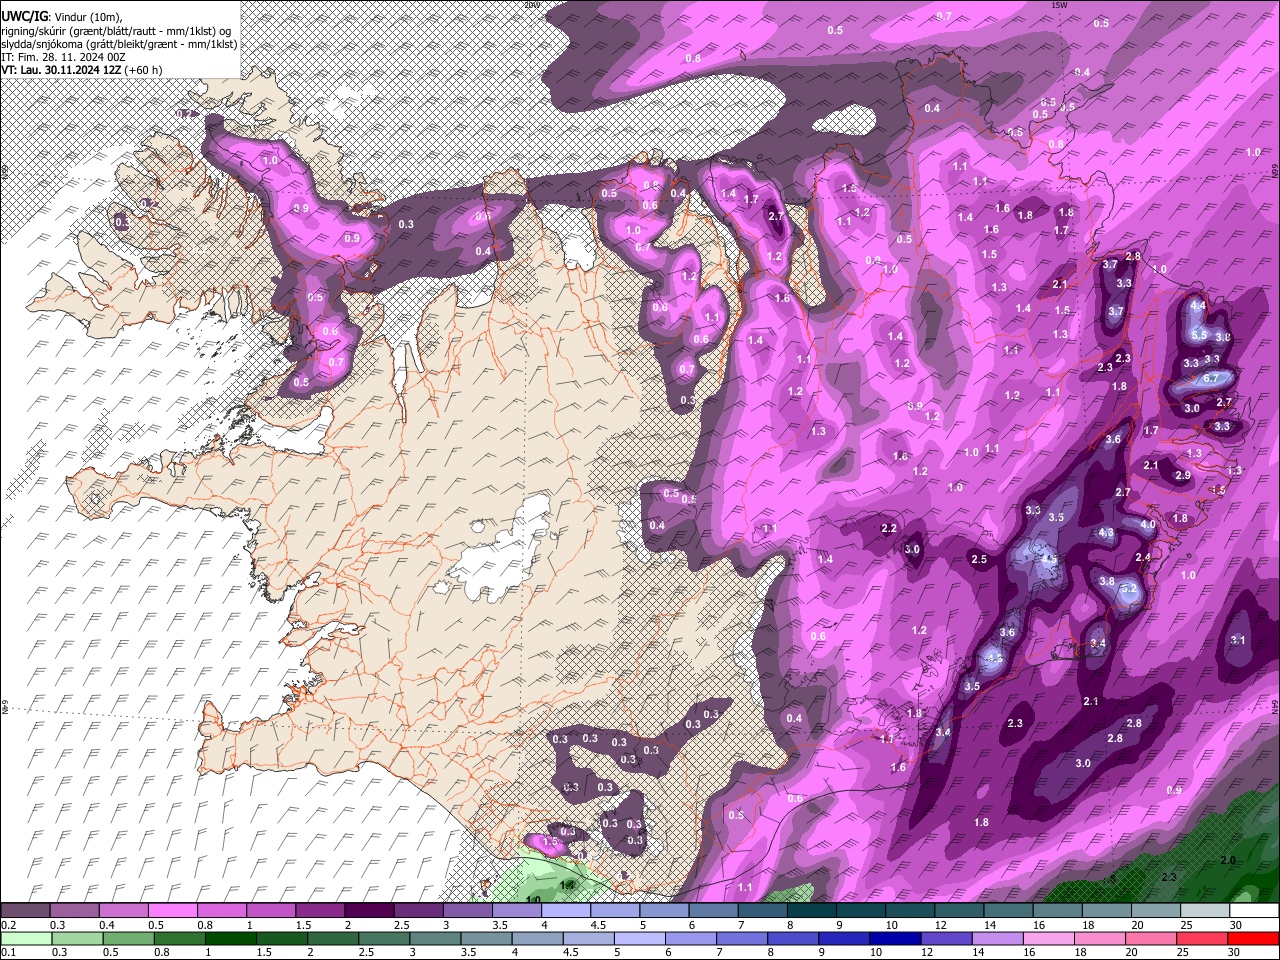
Task: Click the 4.0 snowfall value on the map
Action: 1148,524
